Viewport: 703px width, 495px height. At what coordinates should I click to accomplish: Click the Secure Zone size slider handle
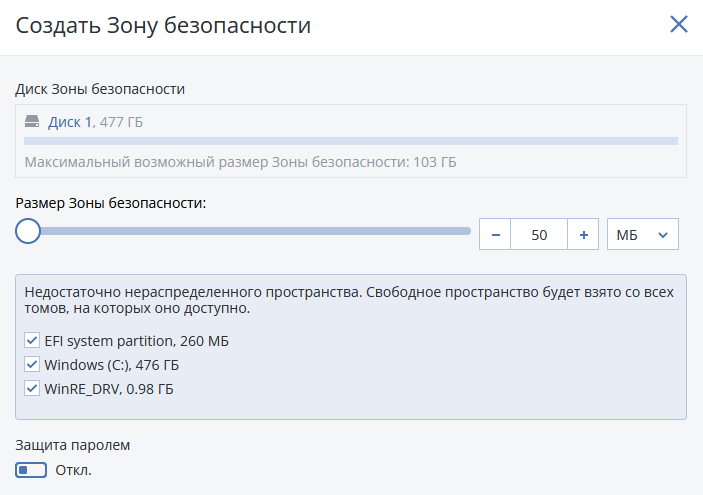point(28,232)
